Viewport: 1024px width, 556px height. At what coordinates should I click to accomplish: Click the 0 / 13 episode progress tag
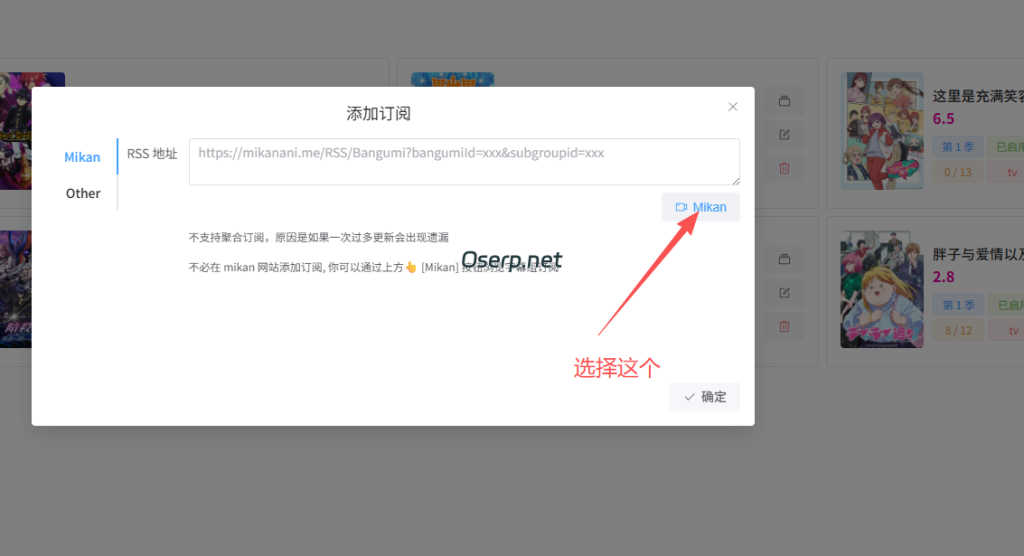(957, 172)
